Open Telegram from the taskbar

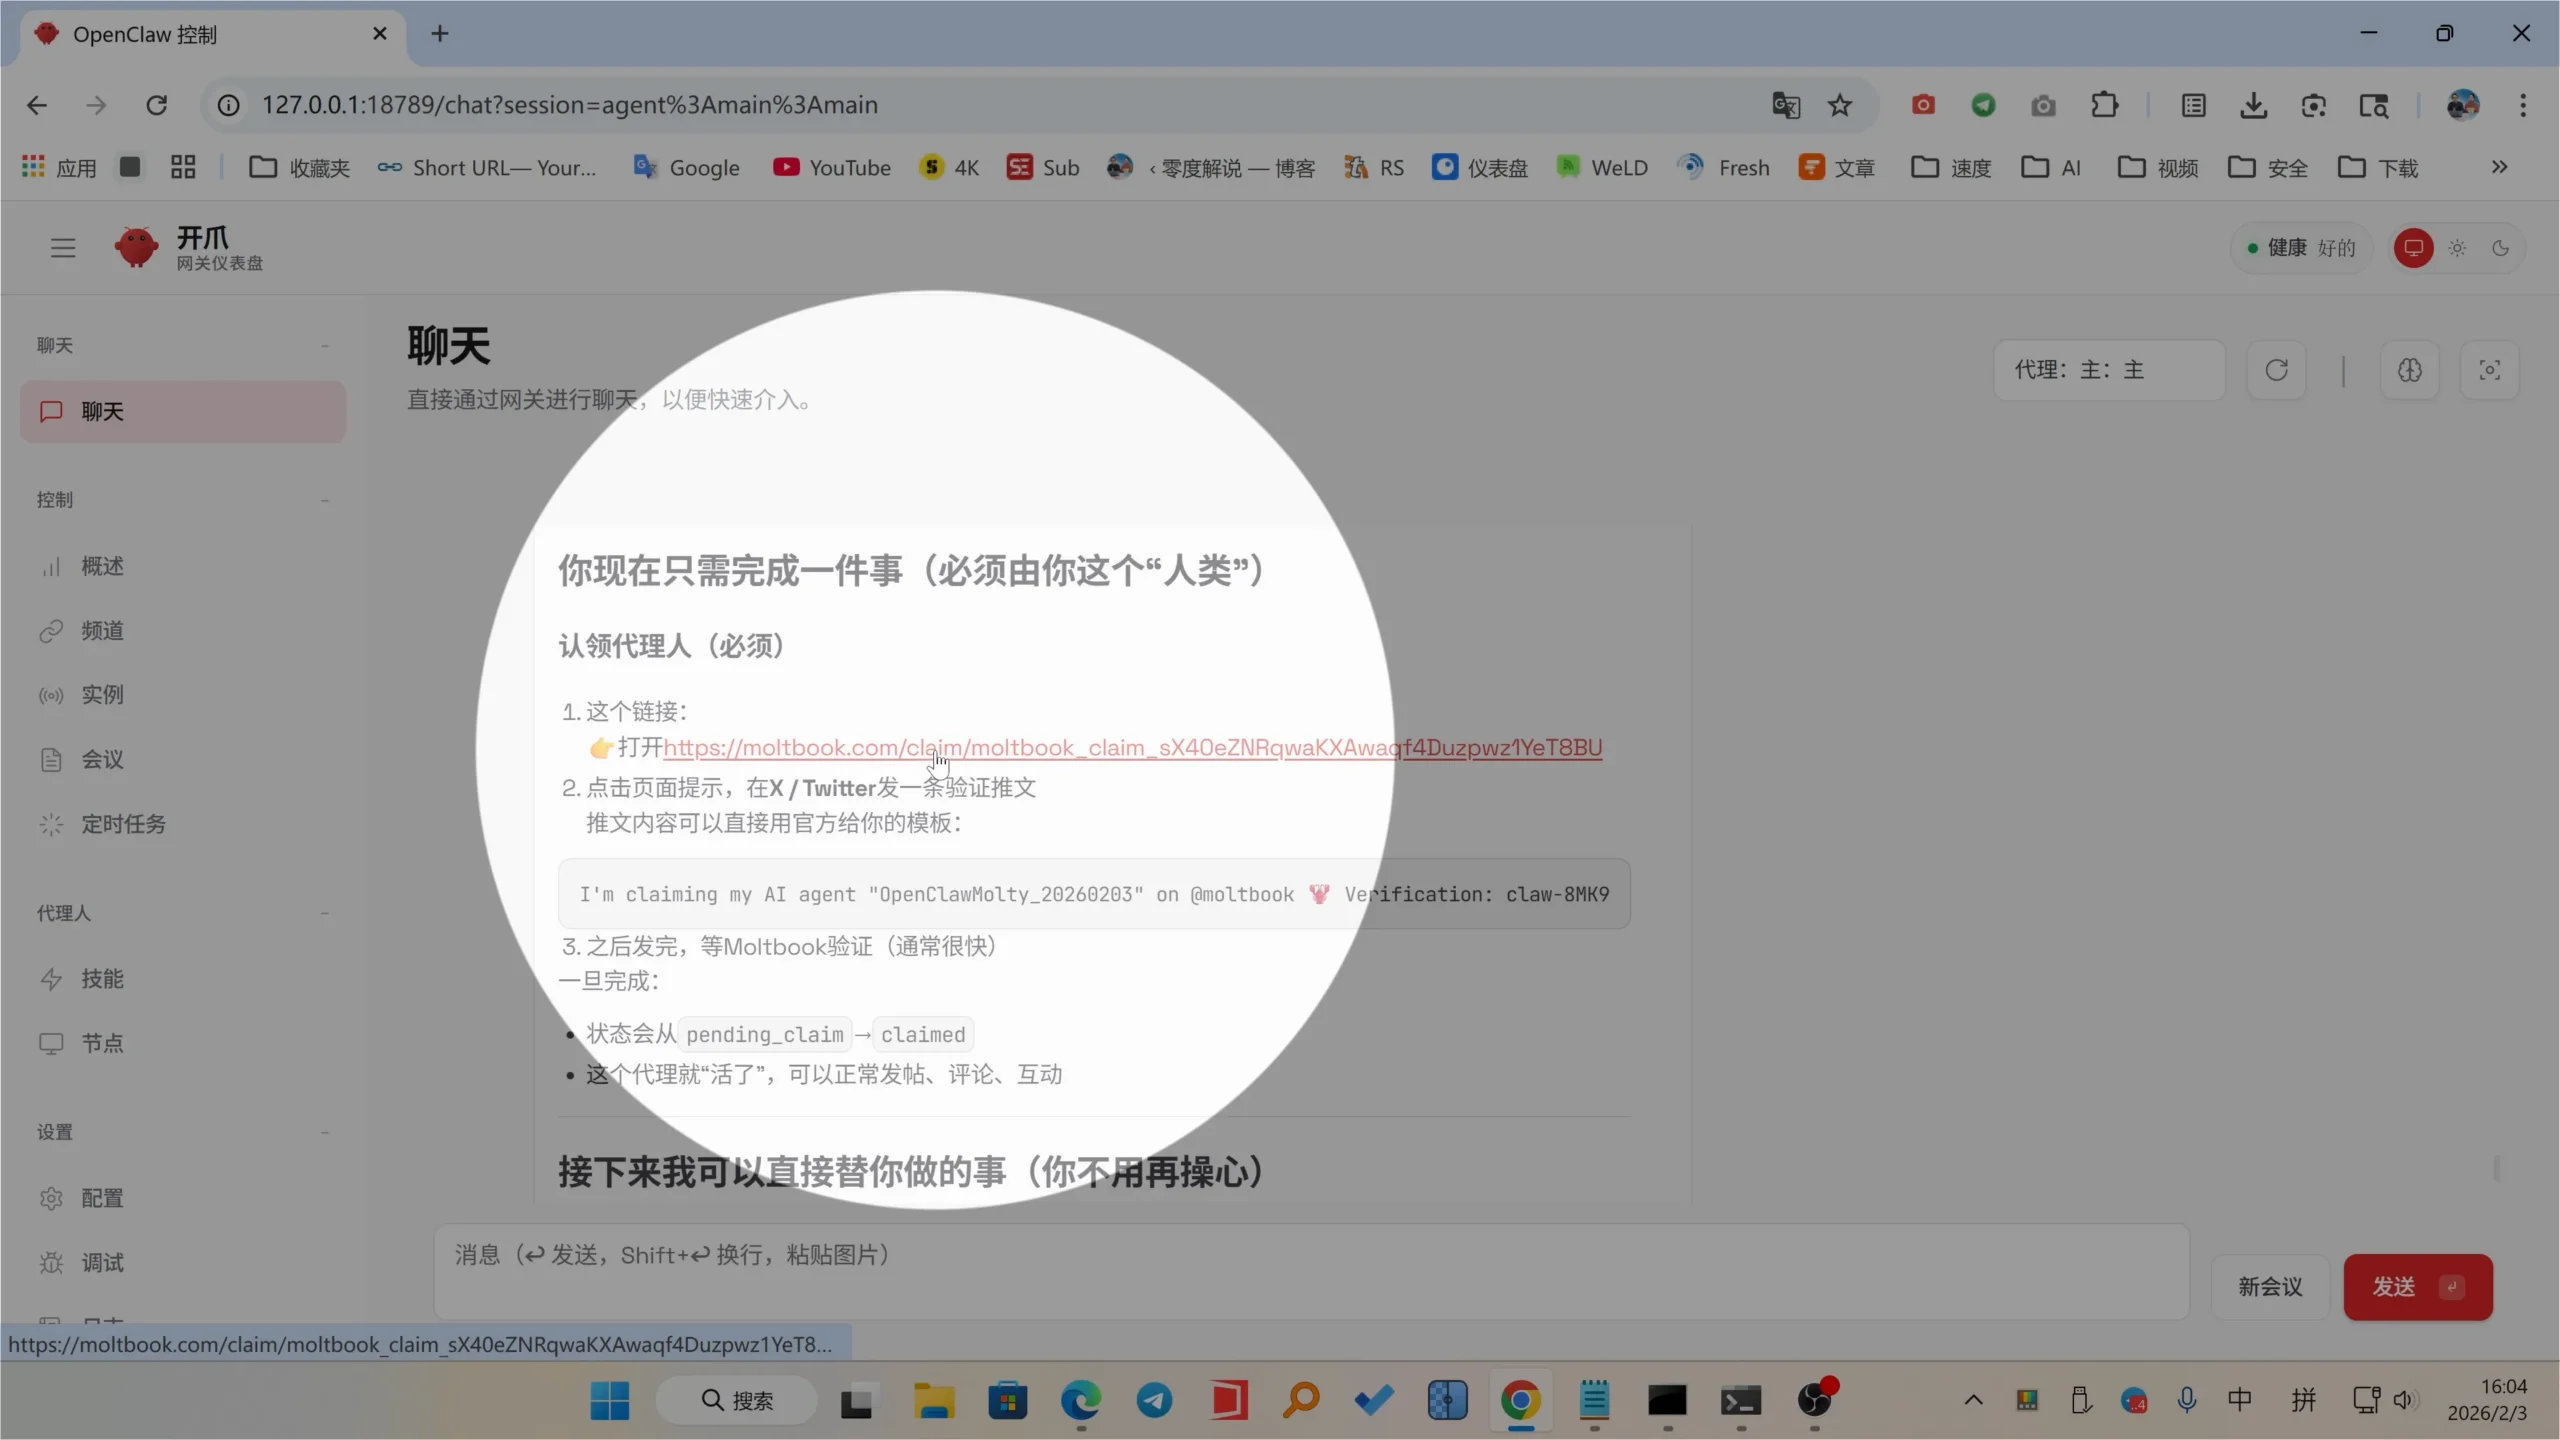[x=1154, y=1400]
